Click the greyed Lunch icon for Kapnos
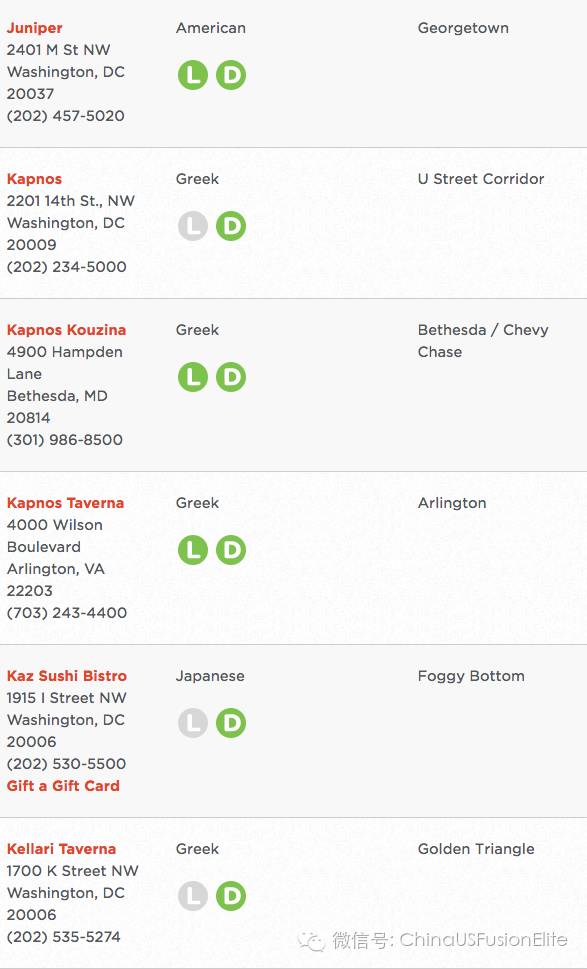The image size is (587, 969). click(x=193, y=226)
